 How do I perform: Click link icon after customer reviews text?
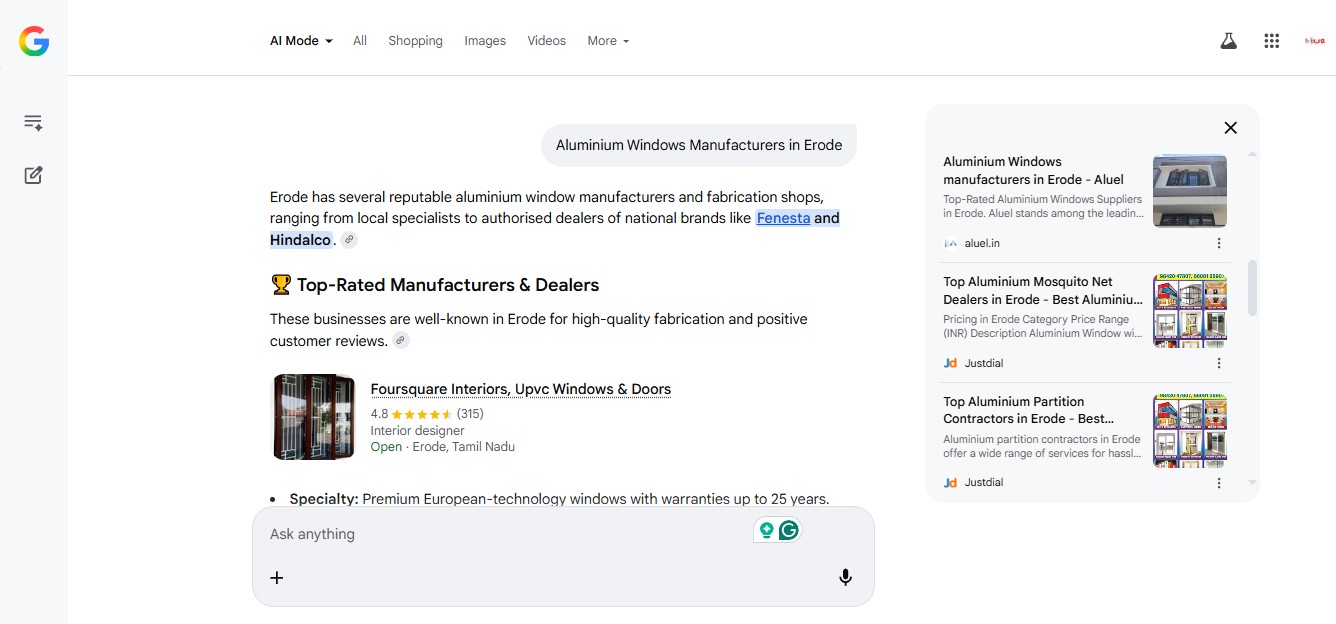401,341
